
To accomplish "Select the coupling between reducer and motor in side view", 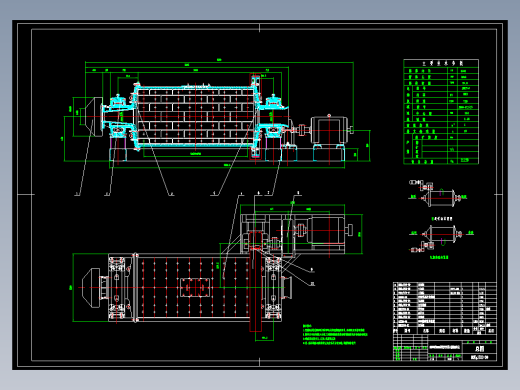I will [x=302, y=130].
